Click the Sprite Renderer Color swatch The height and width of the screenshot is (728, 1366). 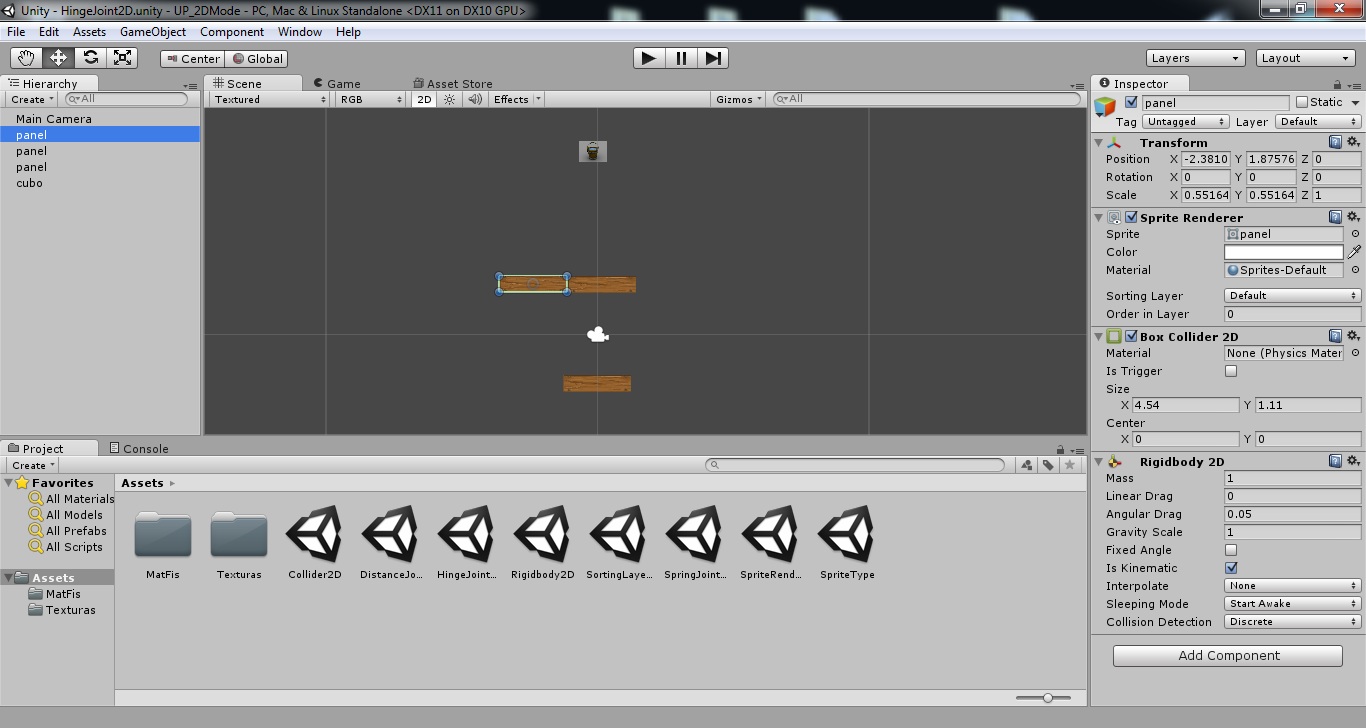[x=1284, y=252]
